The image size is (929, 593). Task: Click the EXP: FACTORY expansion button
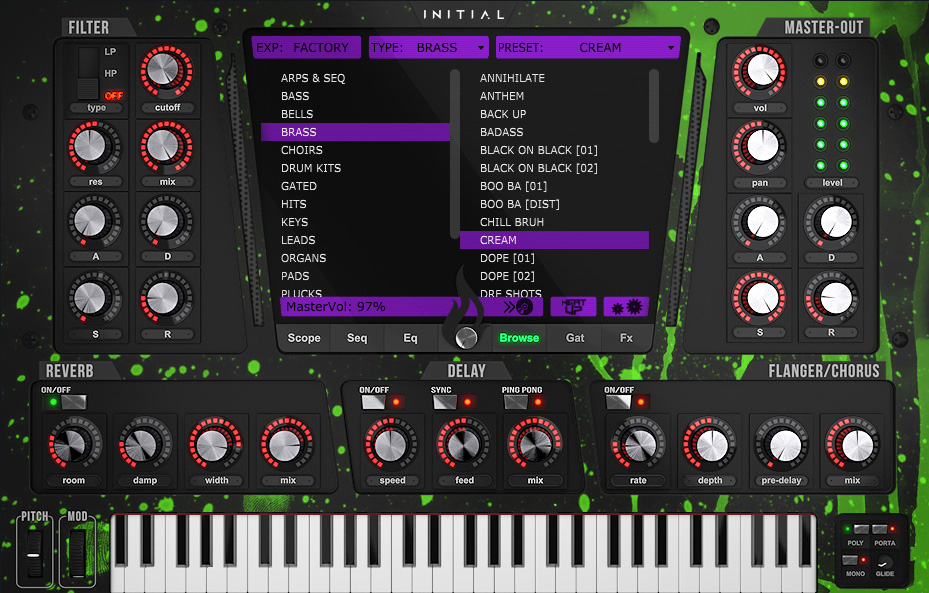pos(306,47)
